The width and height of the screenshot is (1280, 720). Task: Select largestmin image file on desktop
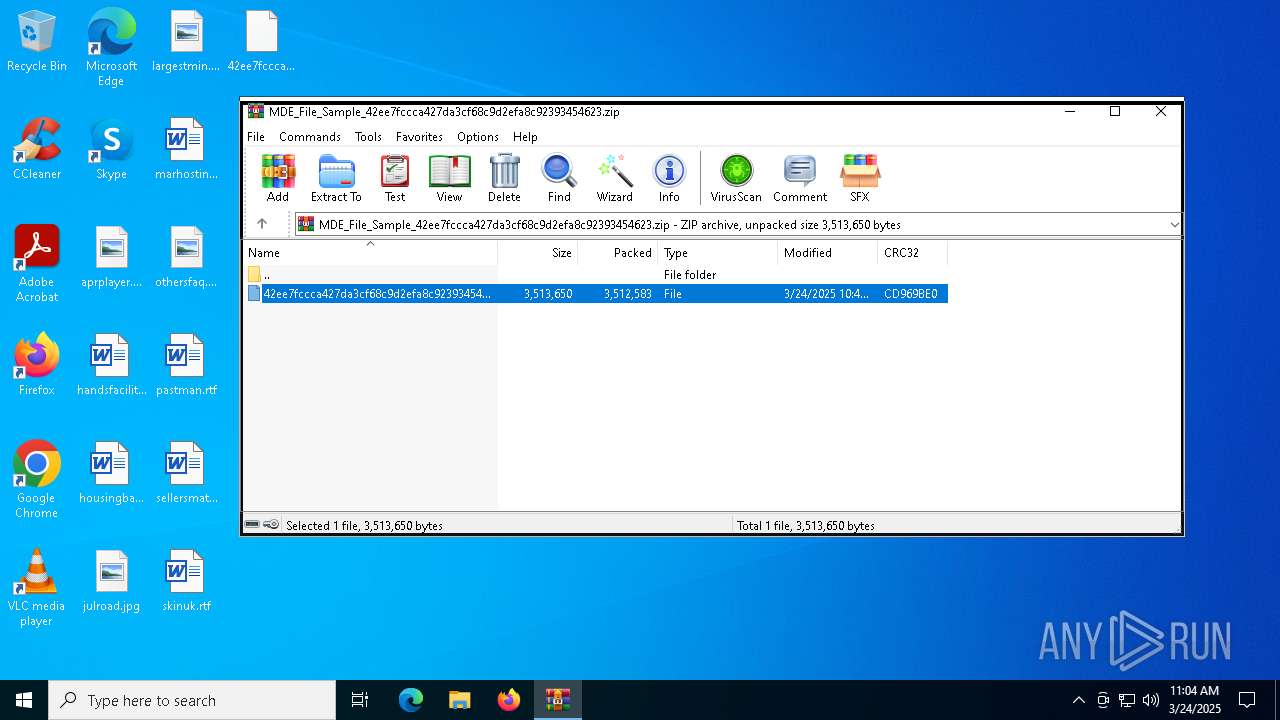[186, 42]
